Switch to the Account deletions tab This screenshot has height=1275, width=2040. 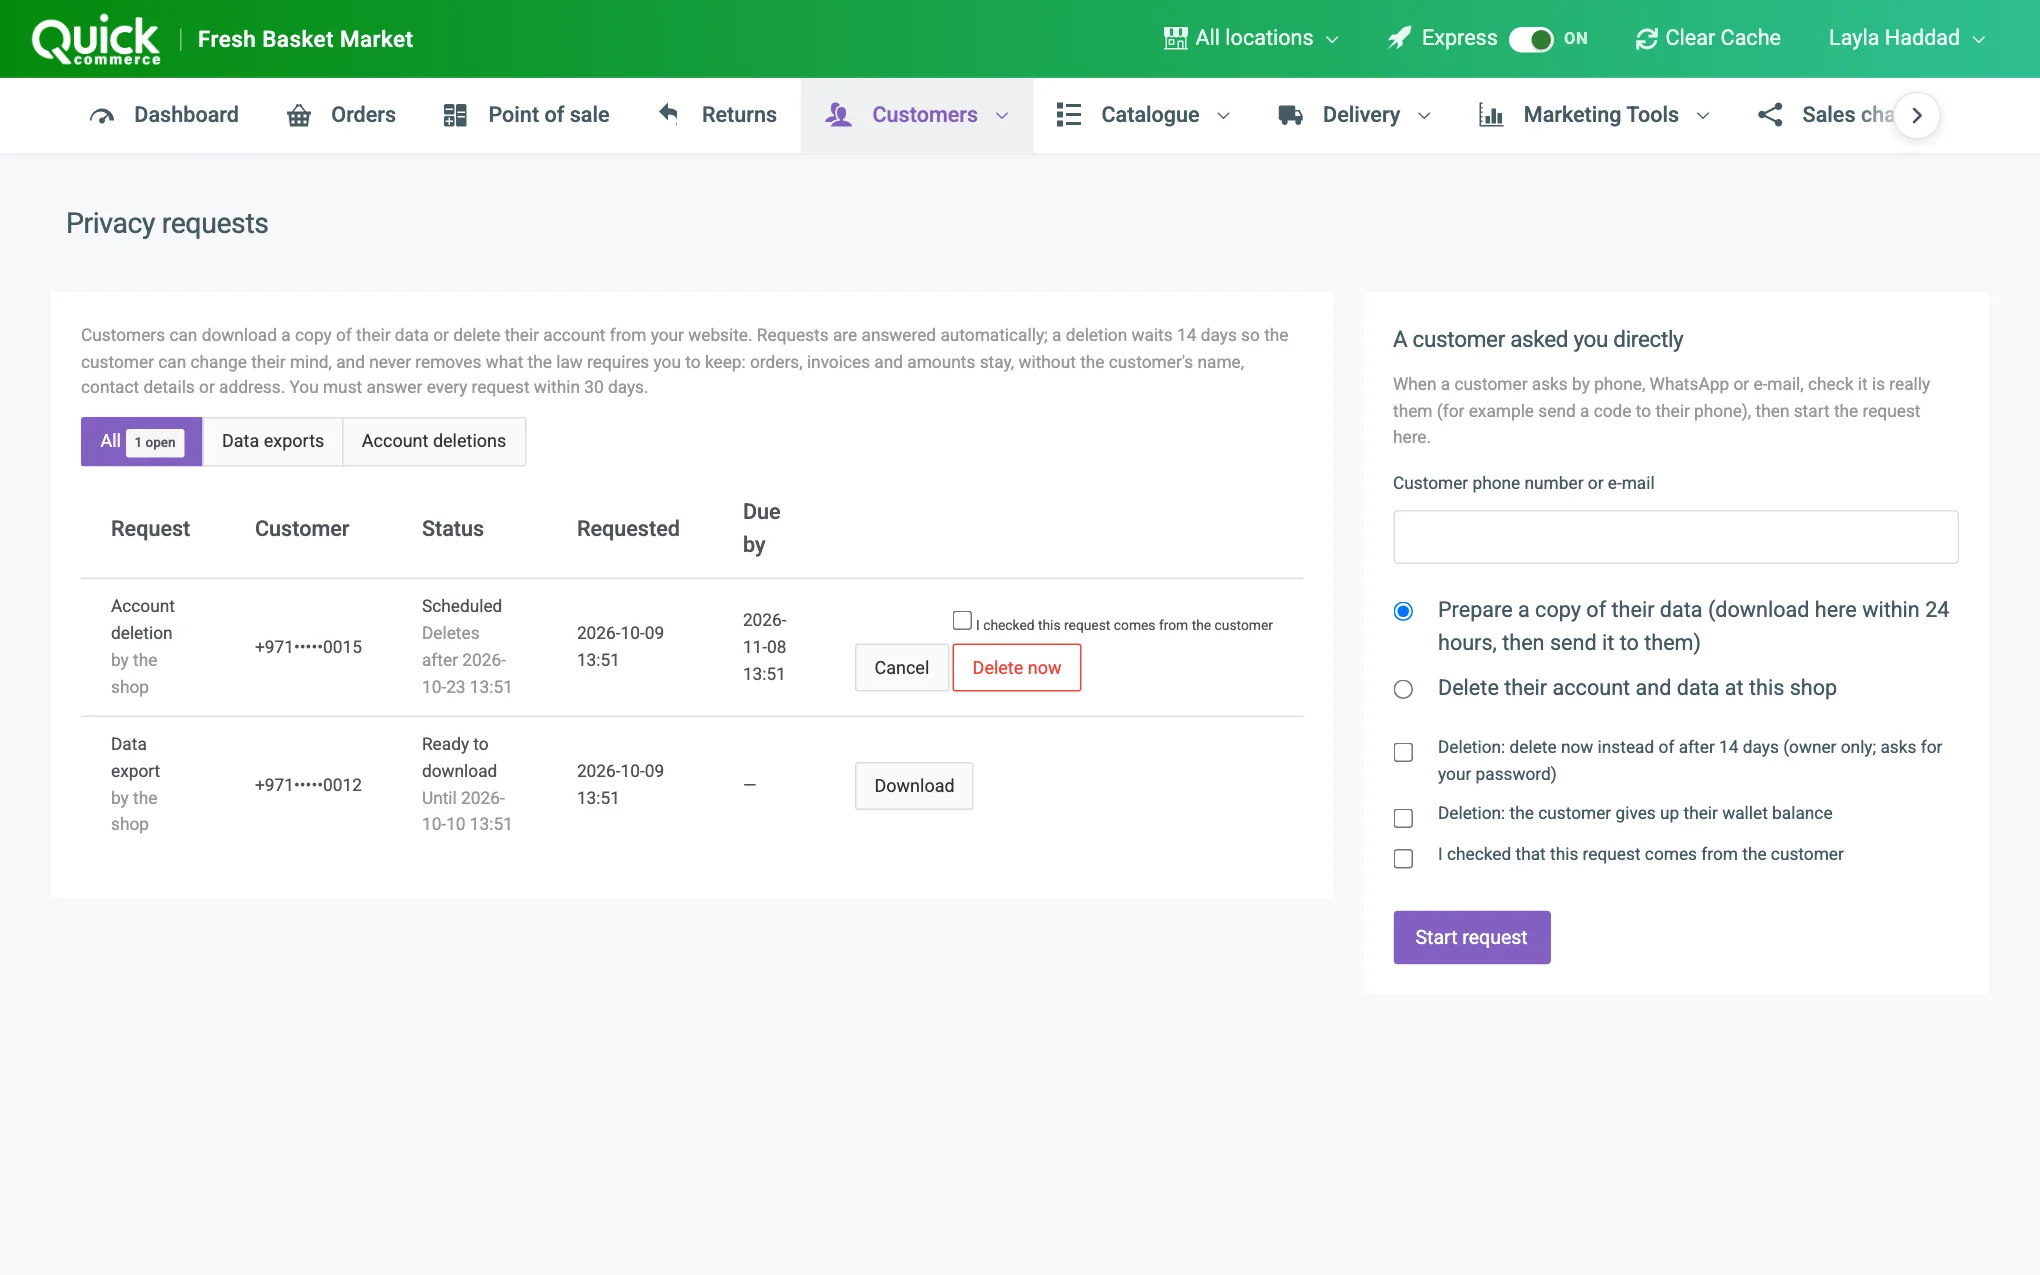click(434, 441)
